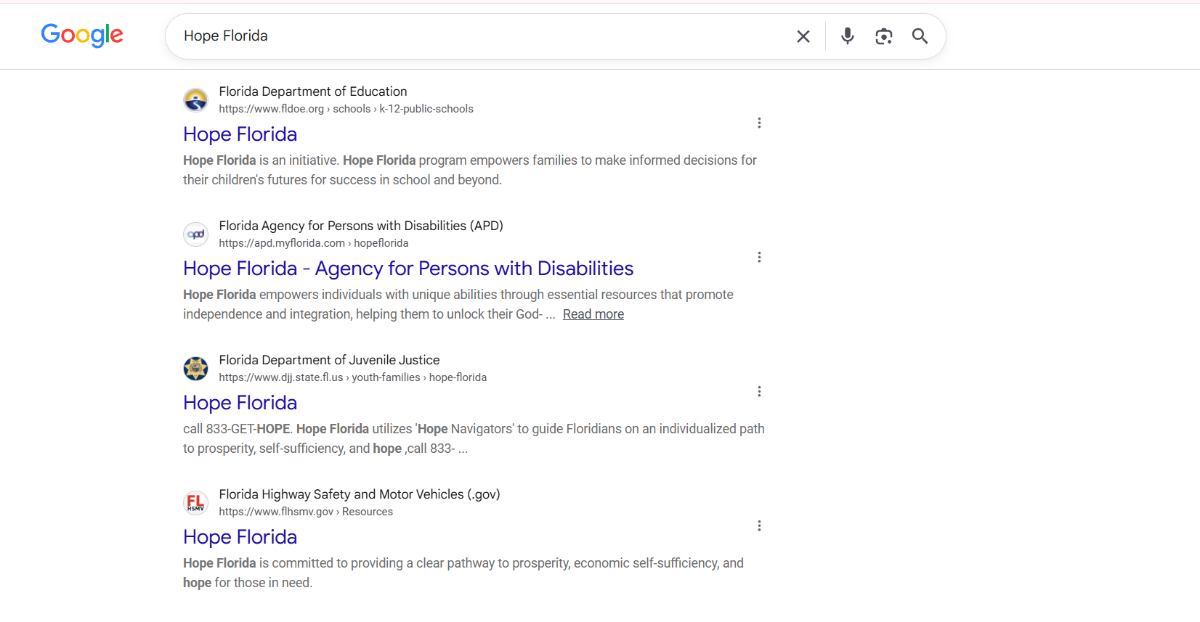
Task: Click the magnifying glass search button
Action: pos(920,36)
